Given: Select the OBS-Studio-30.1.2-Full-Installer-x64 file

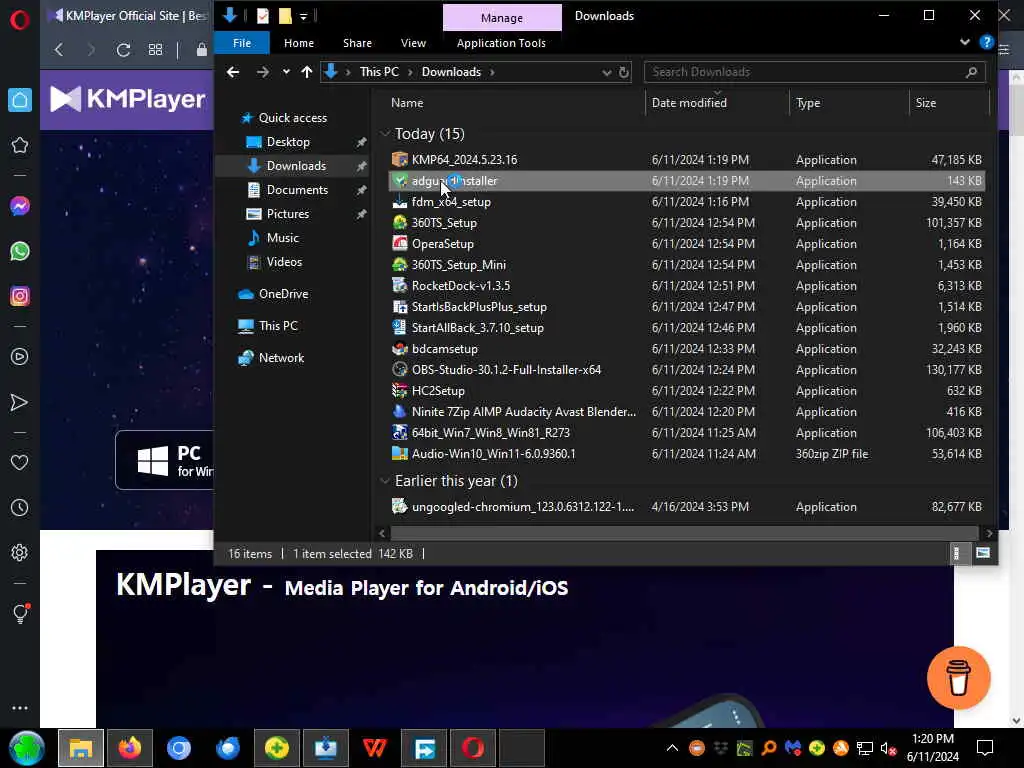Looking at the screenshot, I should point(686,370).
